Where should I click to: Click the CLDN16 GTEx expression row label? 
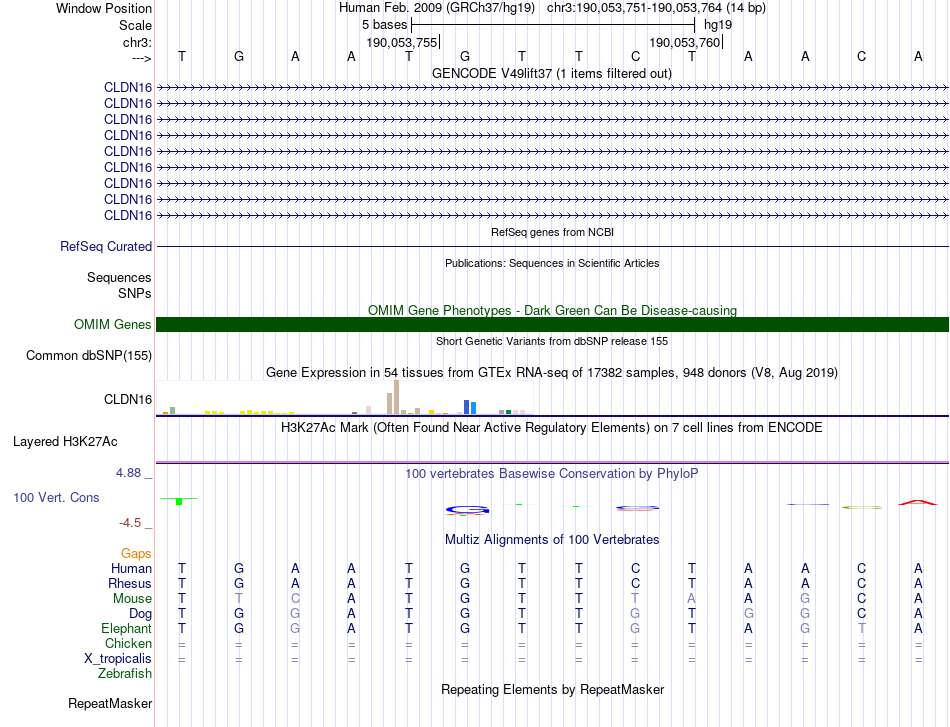128,399
